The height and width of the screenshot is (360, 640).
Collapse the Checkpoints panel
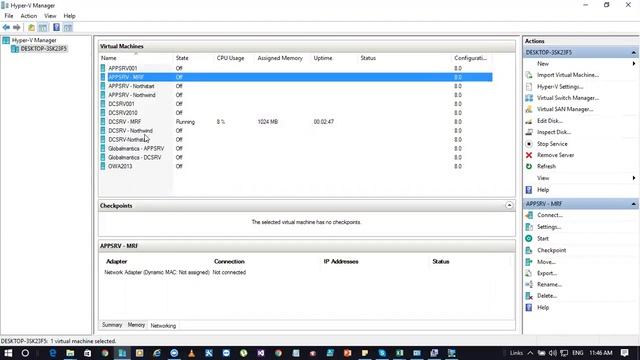(x=509, y=205)
